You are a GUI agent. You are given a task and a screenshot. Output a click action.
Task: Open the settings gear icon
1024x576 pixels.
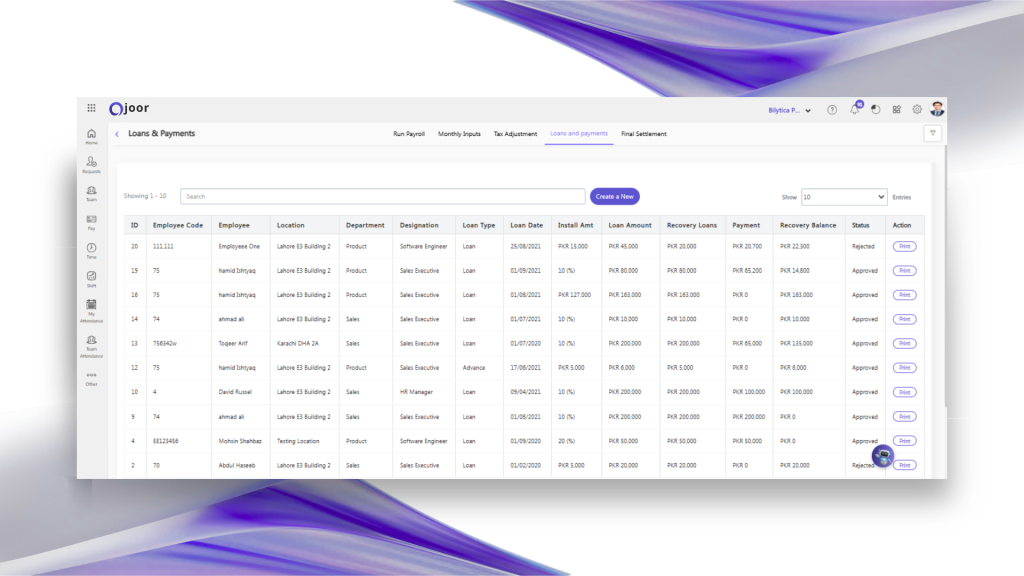[x=917, y=110]
